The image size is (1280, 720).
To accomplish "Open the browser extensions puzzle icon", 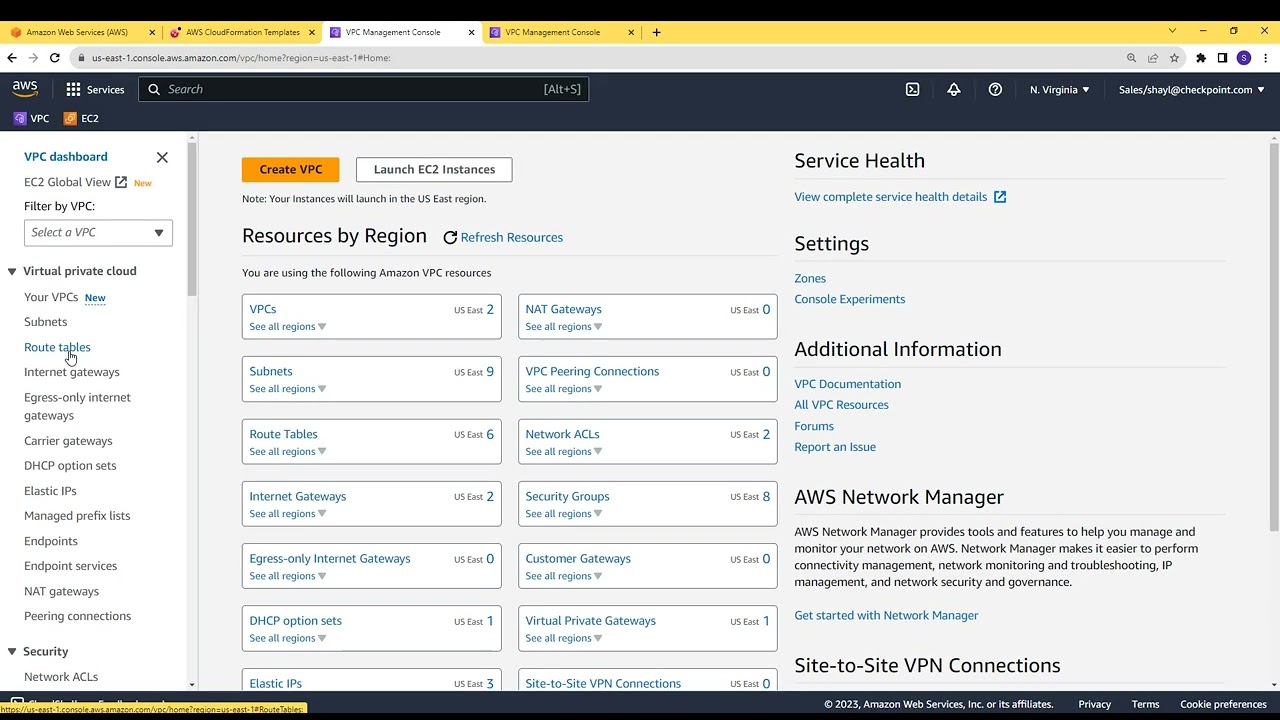I will click(1201, 58).
